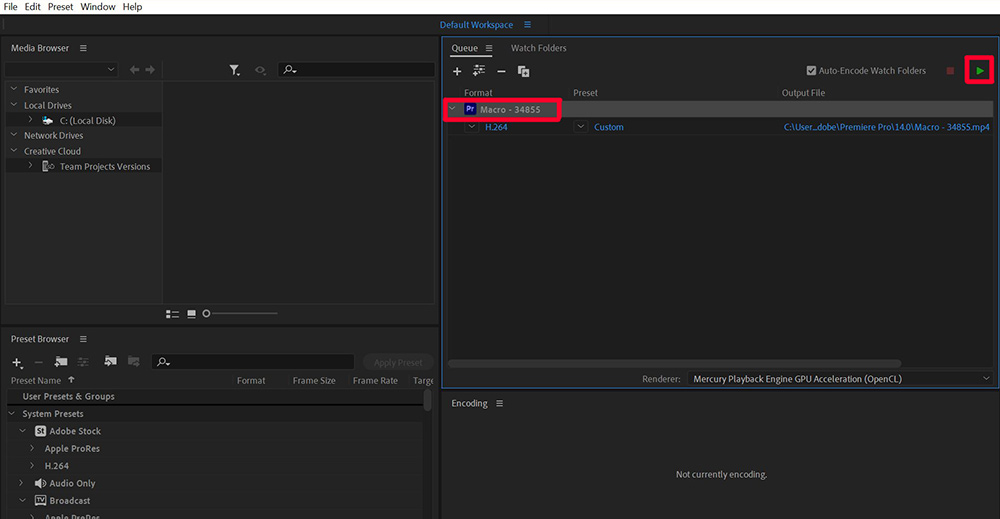Screen dimensions: 1000x519
Task: Collapse the Network Drives section
Action: [x=14, y=135]
